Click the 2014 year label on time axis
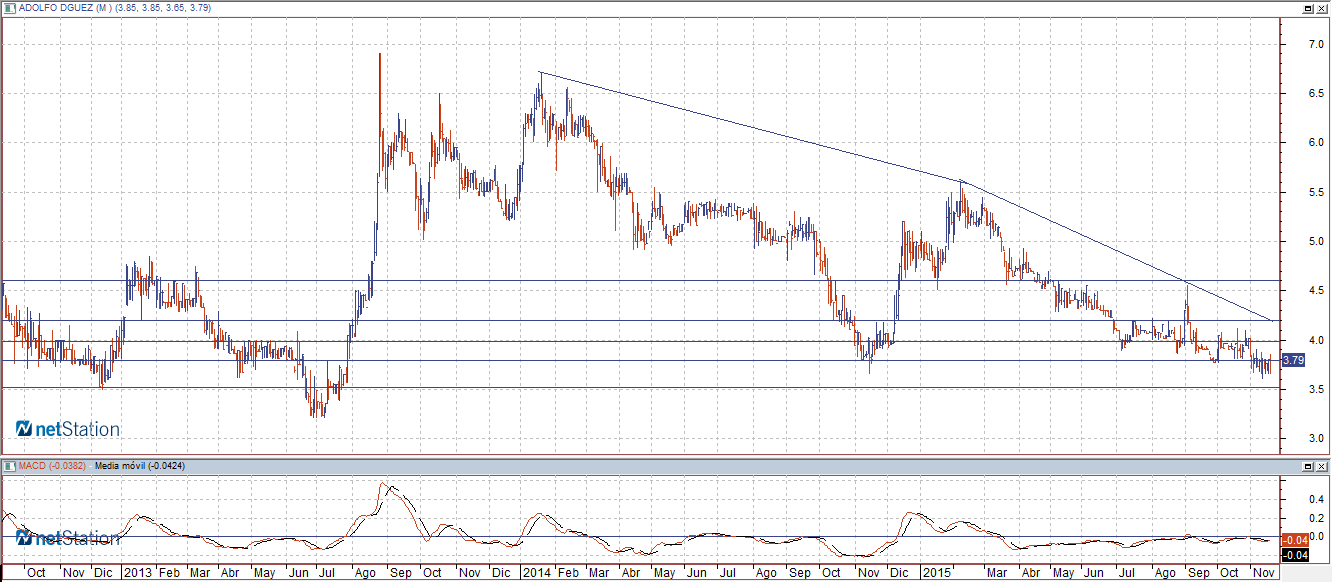Viewport: 1332px width, 582px height. 536,573
